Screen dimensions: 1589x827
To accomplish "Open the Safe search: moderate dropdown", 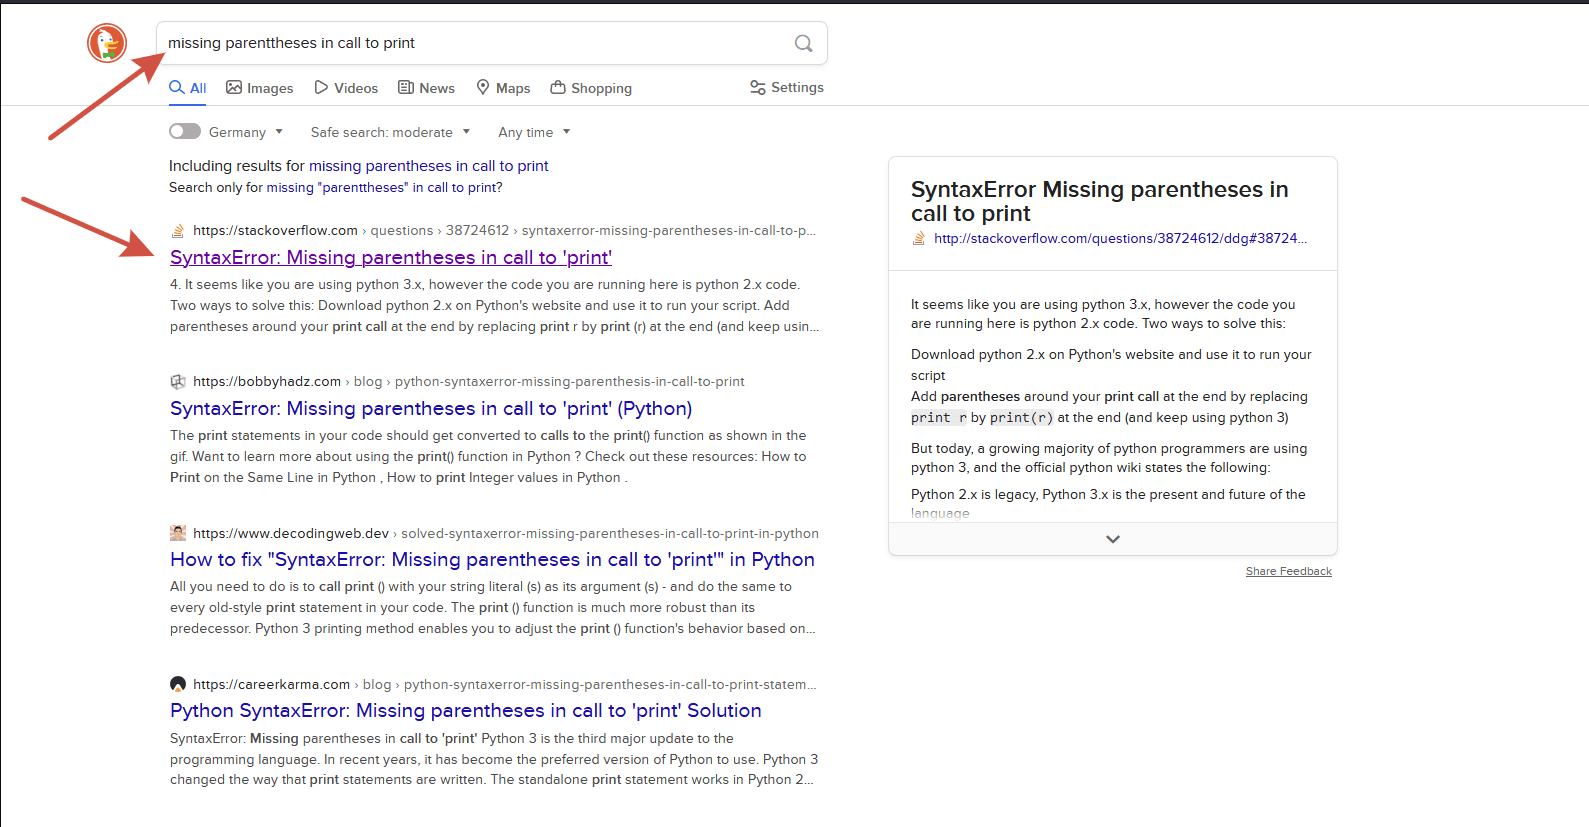I will click(390, 132).
